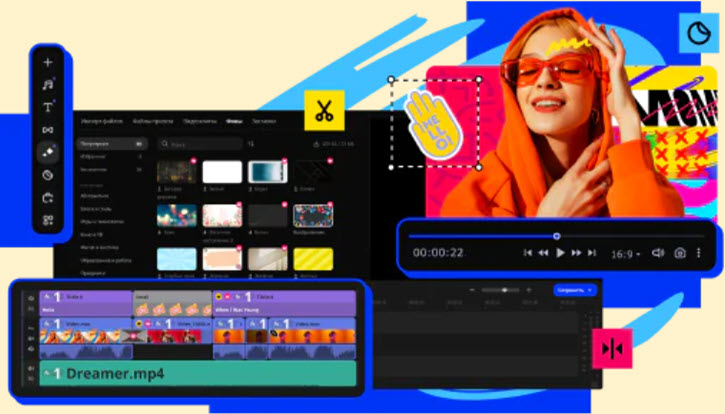Viewport: 725px width, 414px height.
Task: Open the Заставки tab
Action: click(264, 121)
